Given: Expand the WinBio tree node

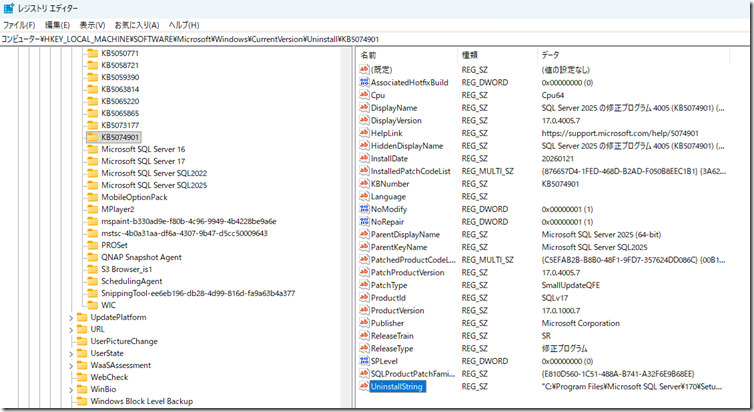Looking at the screenshot, I should pos(70,389).
